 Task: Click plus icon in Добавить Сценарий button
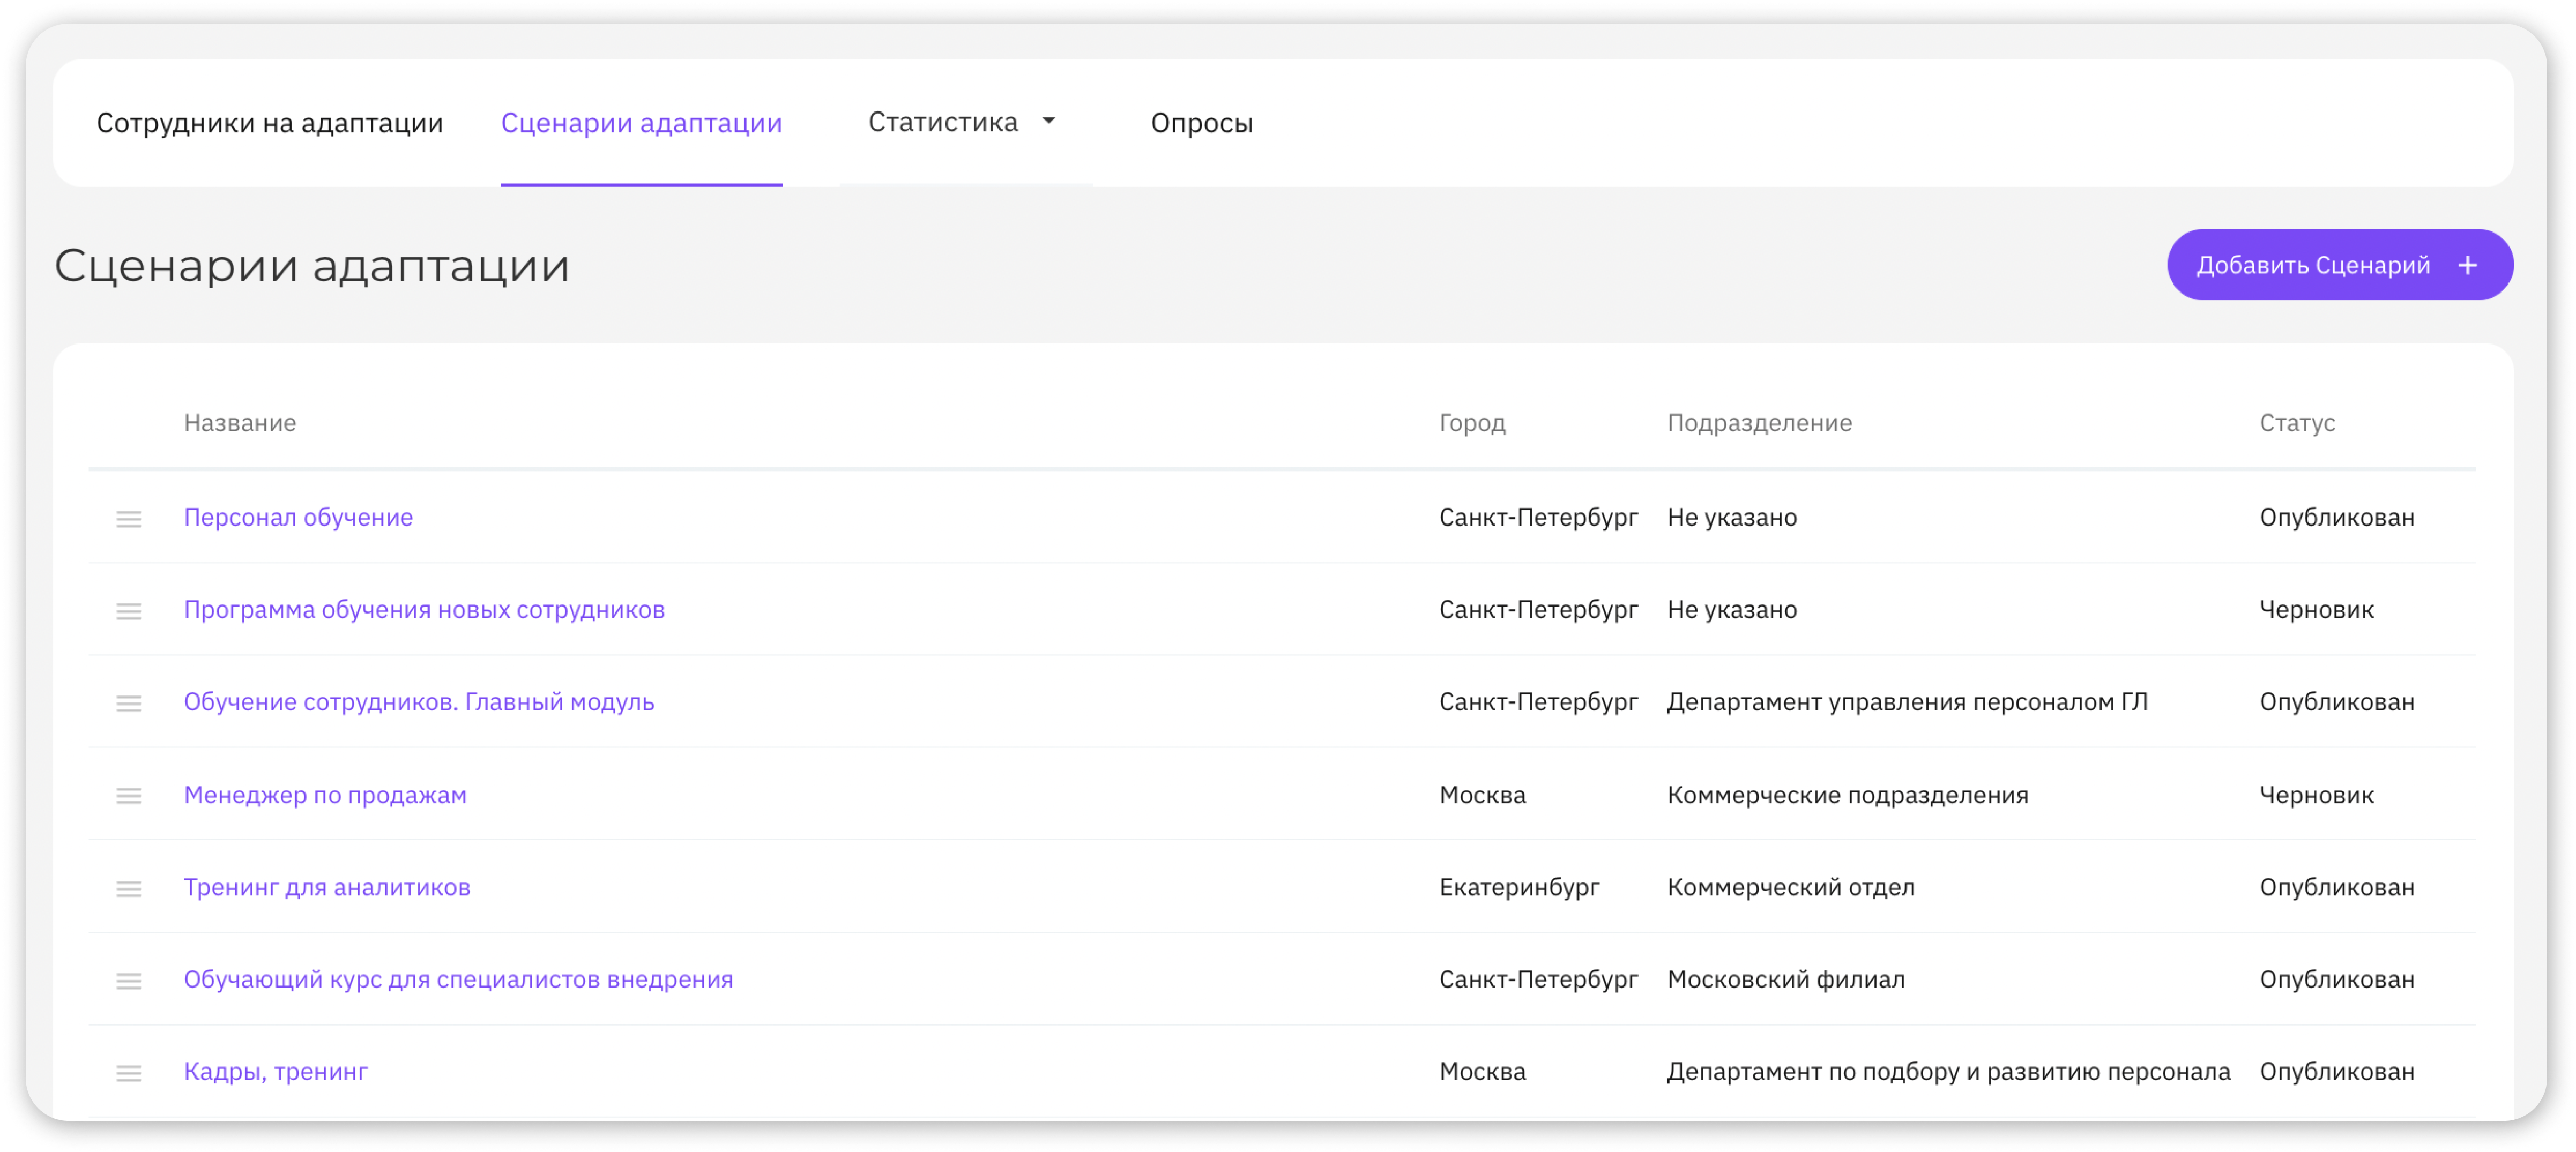(x=2467, y=265)
